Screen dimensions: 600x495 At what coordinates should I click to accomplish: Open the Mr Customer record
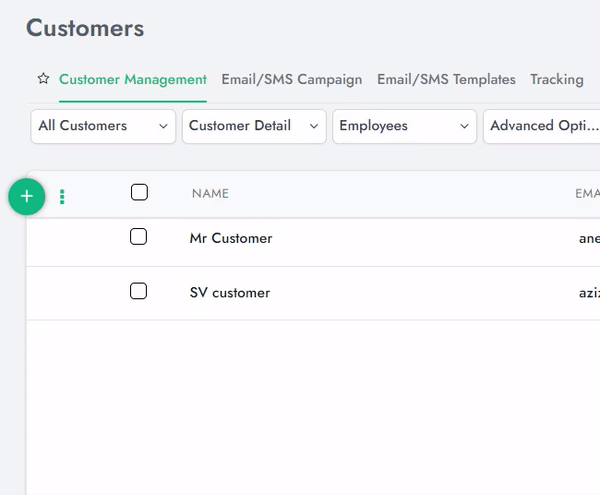pyautogui.click(x=230, y=238)
